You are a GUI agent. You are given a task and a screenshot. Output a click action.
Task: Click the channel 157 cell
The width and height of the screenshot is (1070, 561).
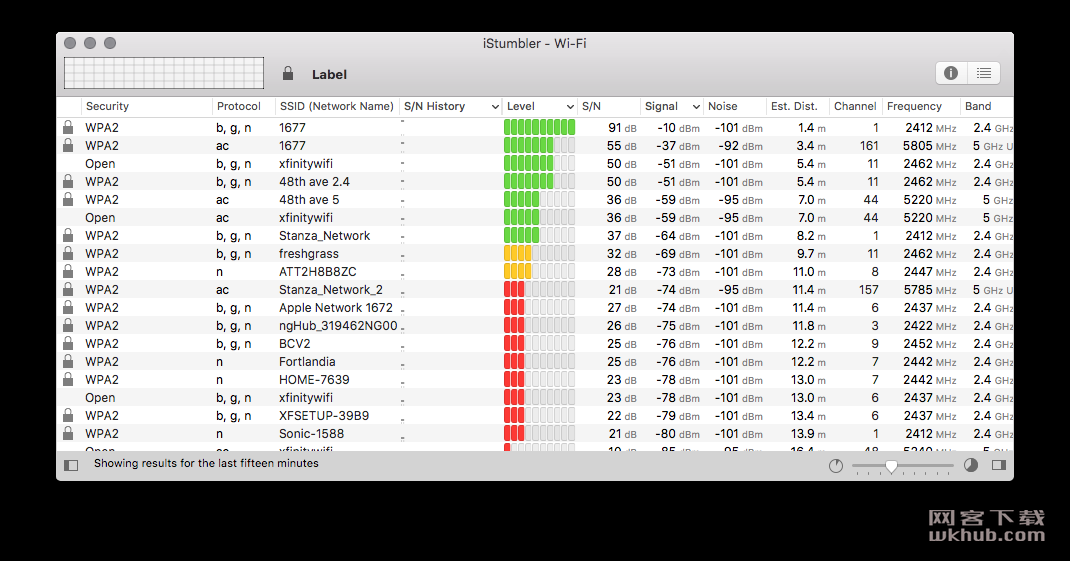point(868,289)
